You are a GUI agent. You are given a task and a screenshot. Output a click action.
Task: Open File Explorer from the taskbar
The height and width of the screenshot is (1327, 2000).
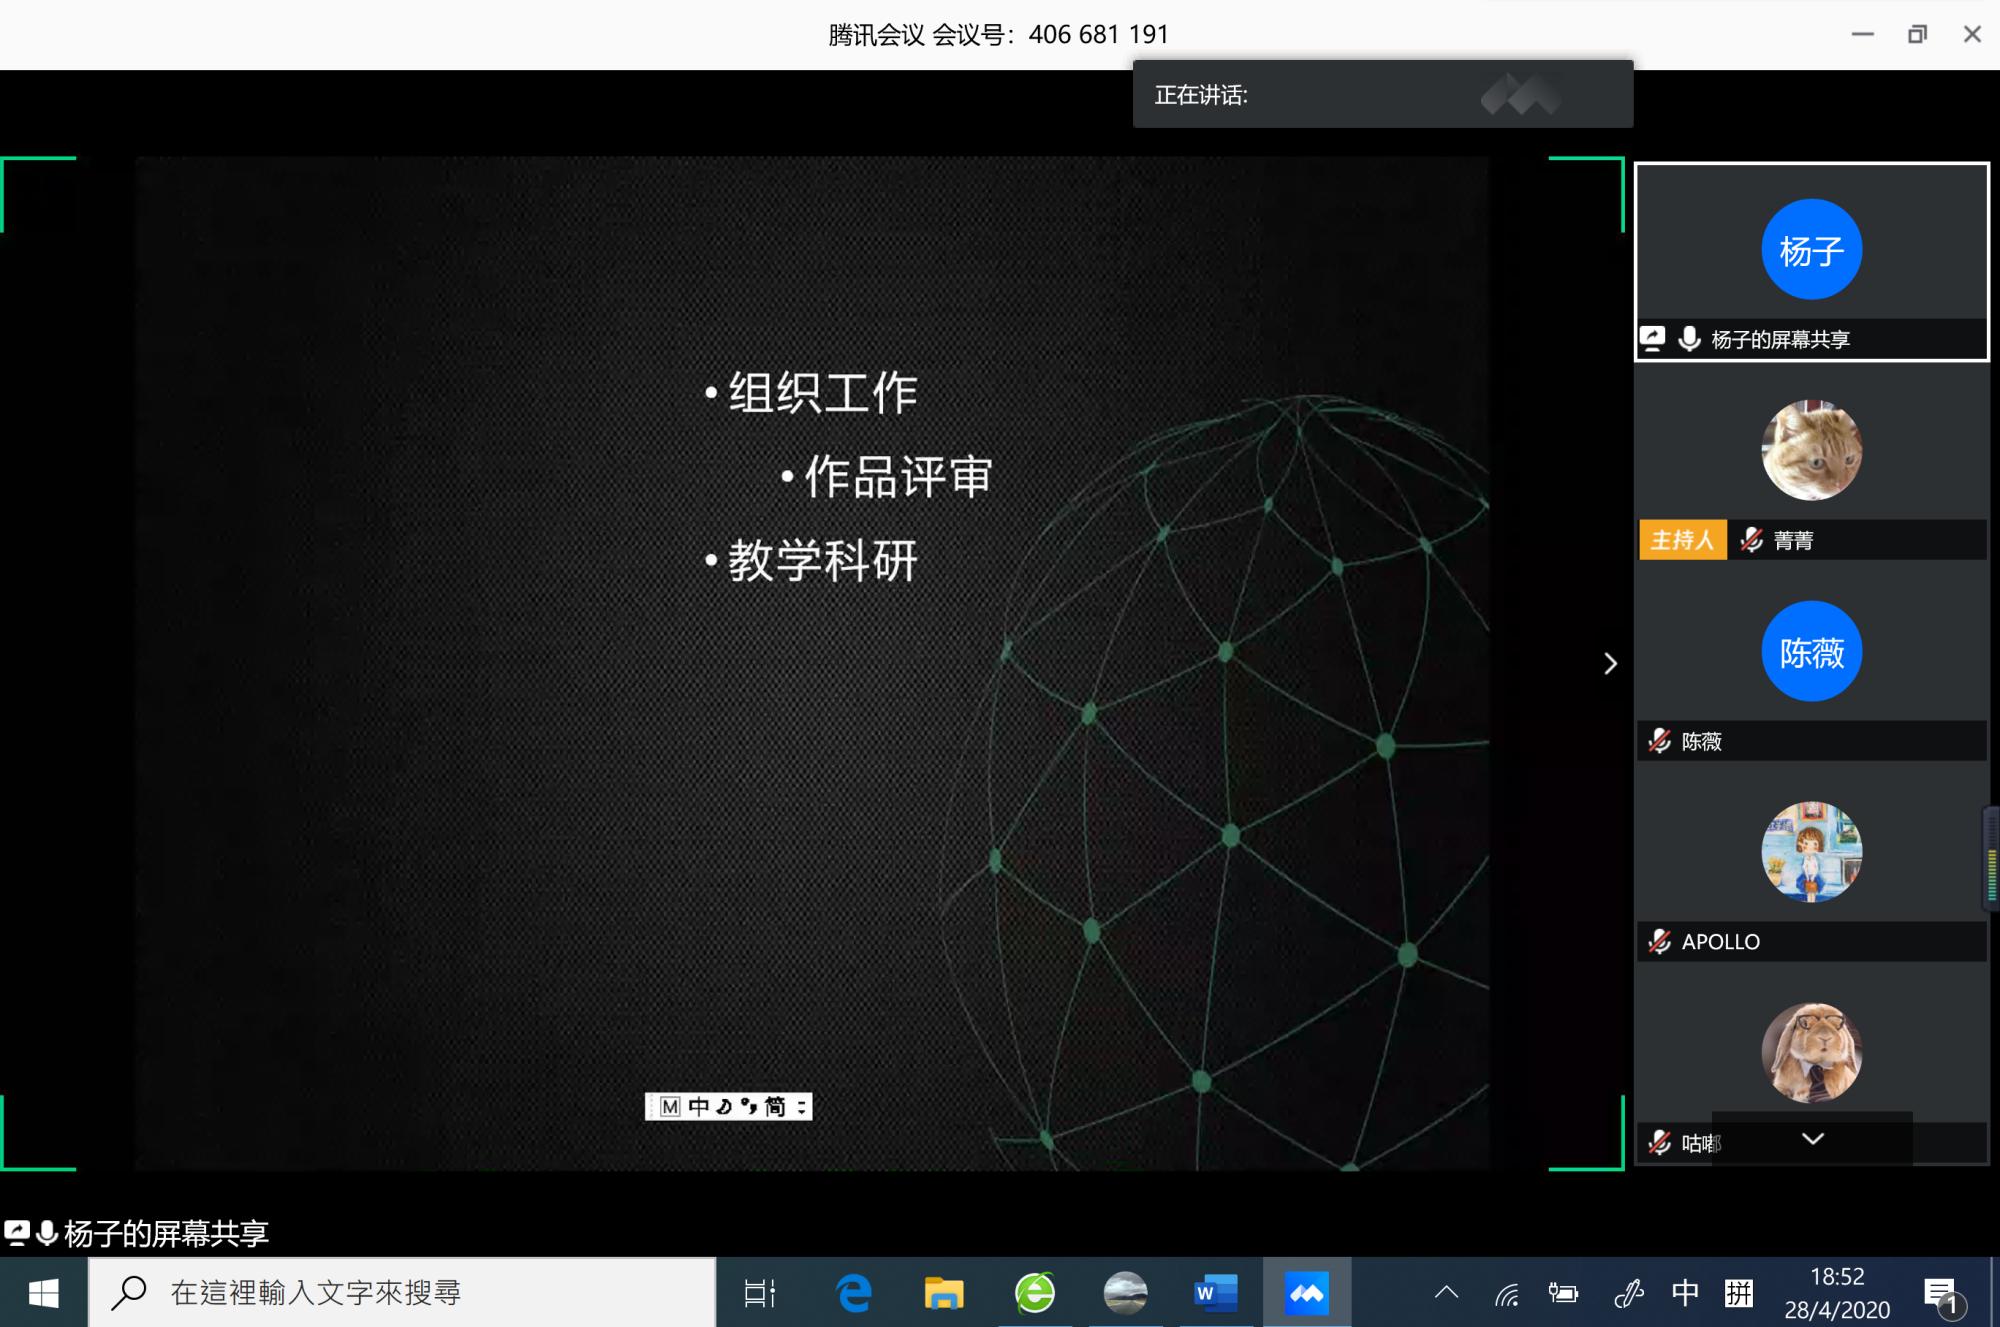(x=943, y=1293)
